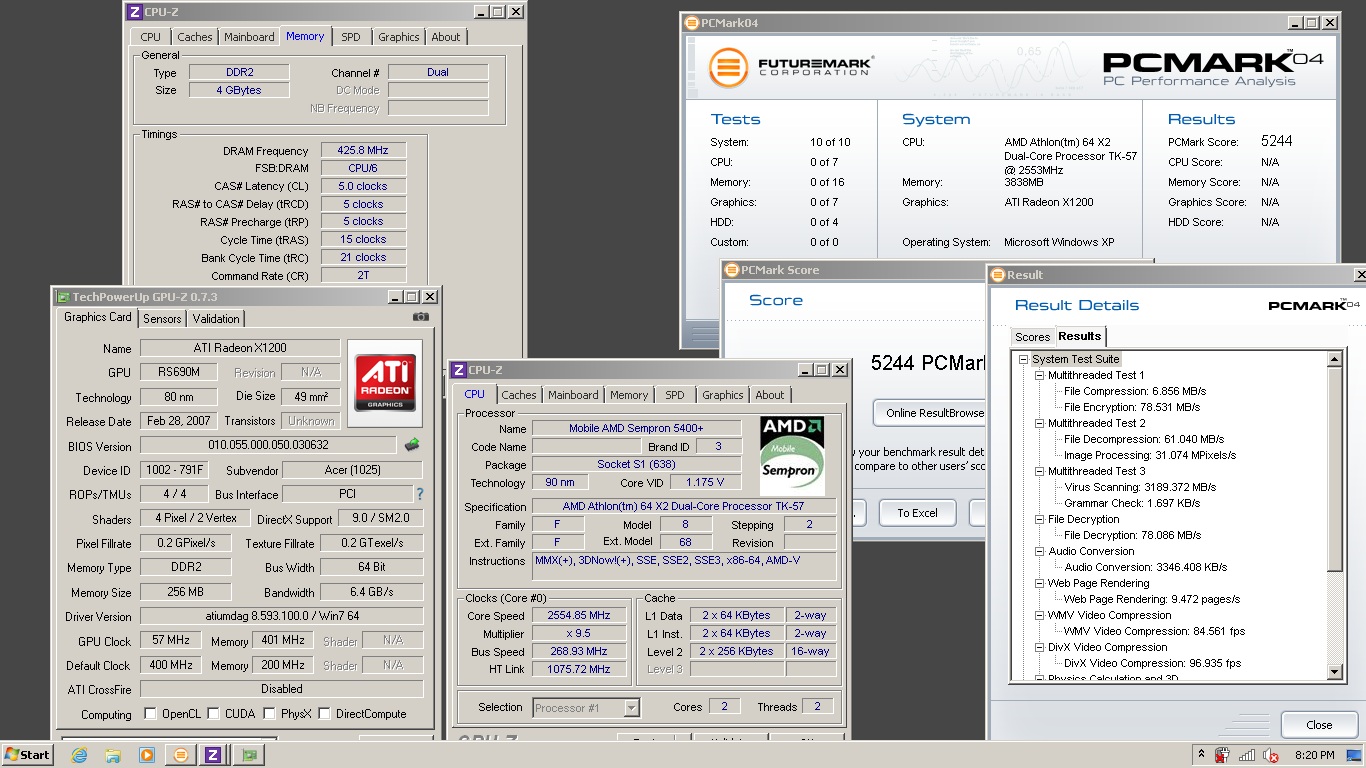Open Internet Explorer from the taskbar
The image size is (1366, 768).
[79, 755]
